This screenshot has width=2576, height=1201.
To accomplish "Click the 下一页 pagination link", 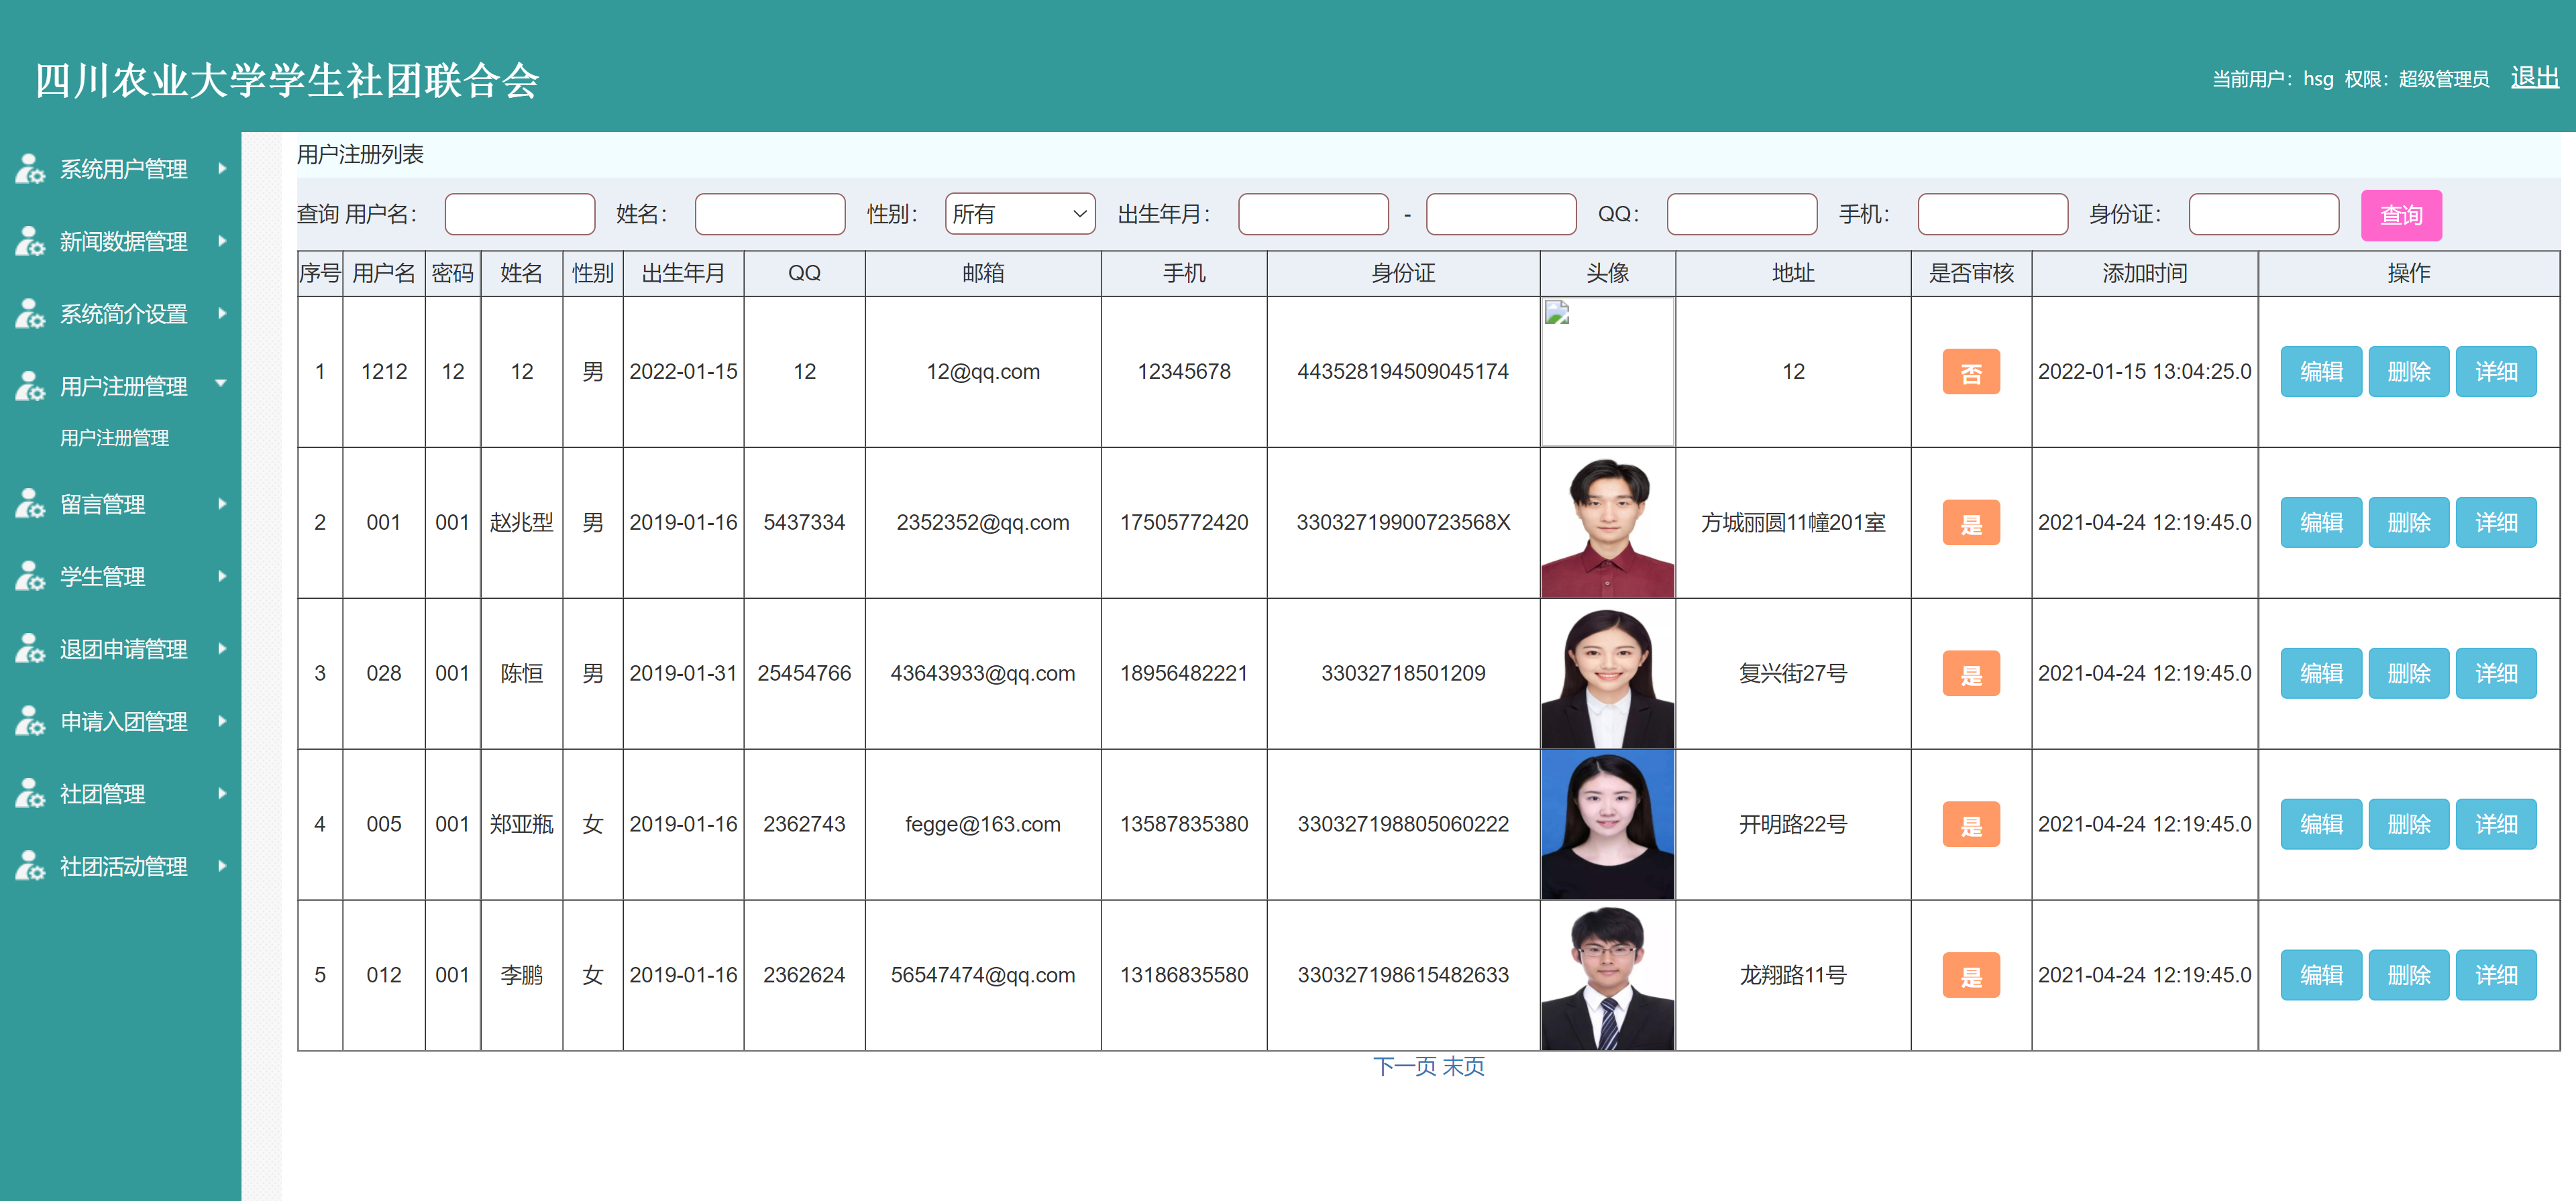I will pos(1404,1066).
